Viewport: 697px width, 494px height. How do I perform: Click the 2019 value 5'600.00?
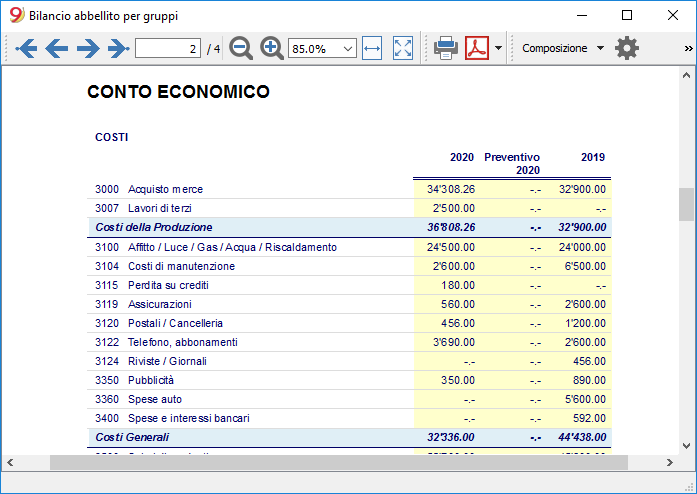pyautogui.click(x=585, y=399)
